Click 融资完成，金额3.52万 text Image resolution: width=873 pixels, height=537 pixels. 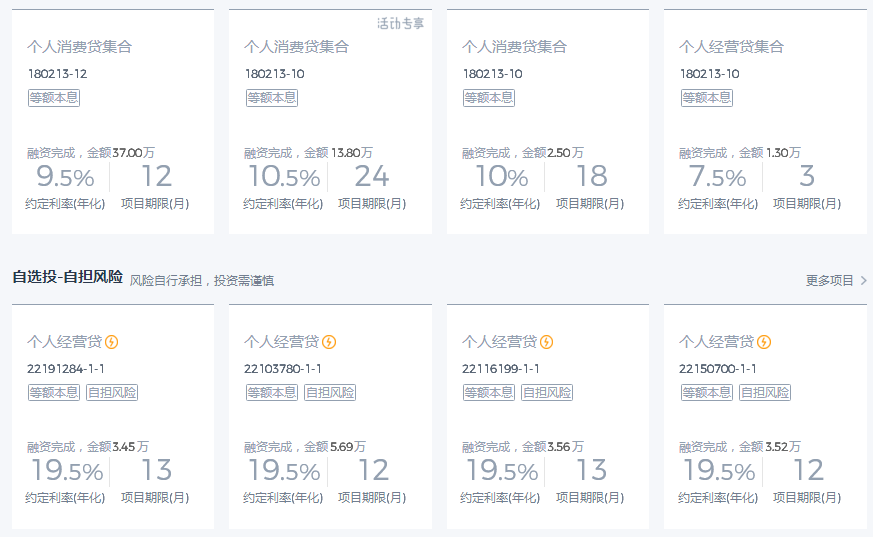click(x=740, y=447)
